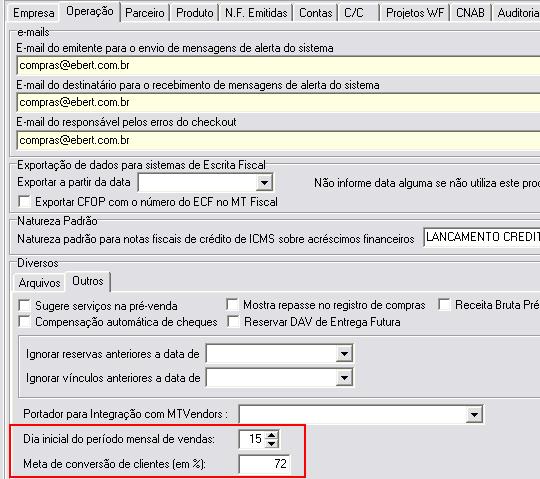Toggle Compensação automática de cheques
The image size is (540, 479).
click(x=24, y=322)
